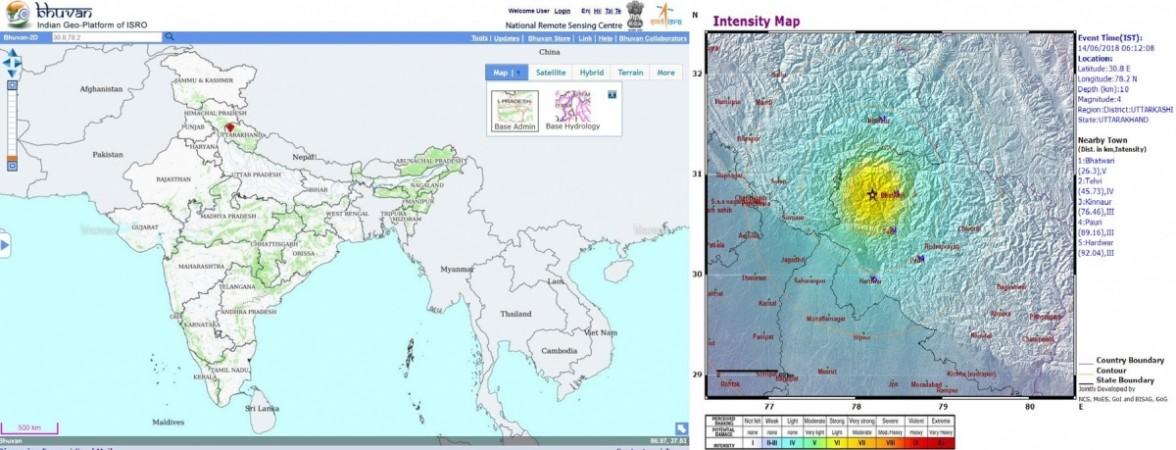Select the Terrain view tab

[630, 73]
